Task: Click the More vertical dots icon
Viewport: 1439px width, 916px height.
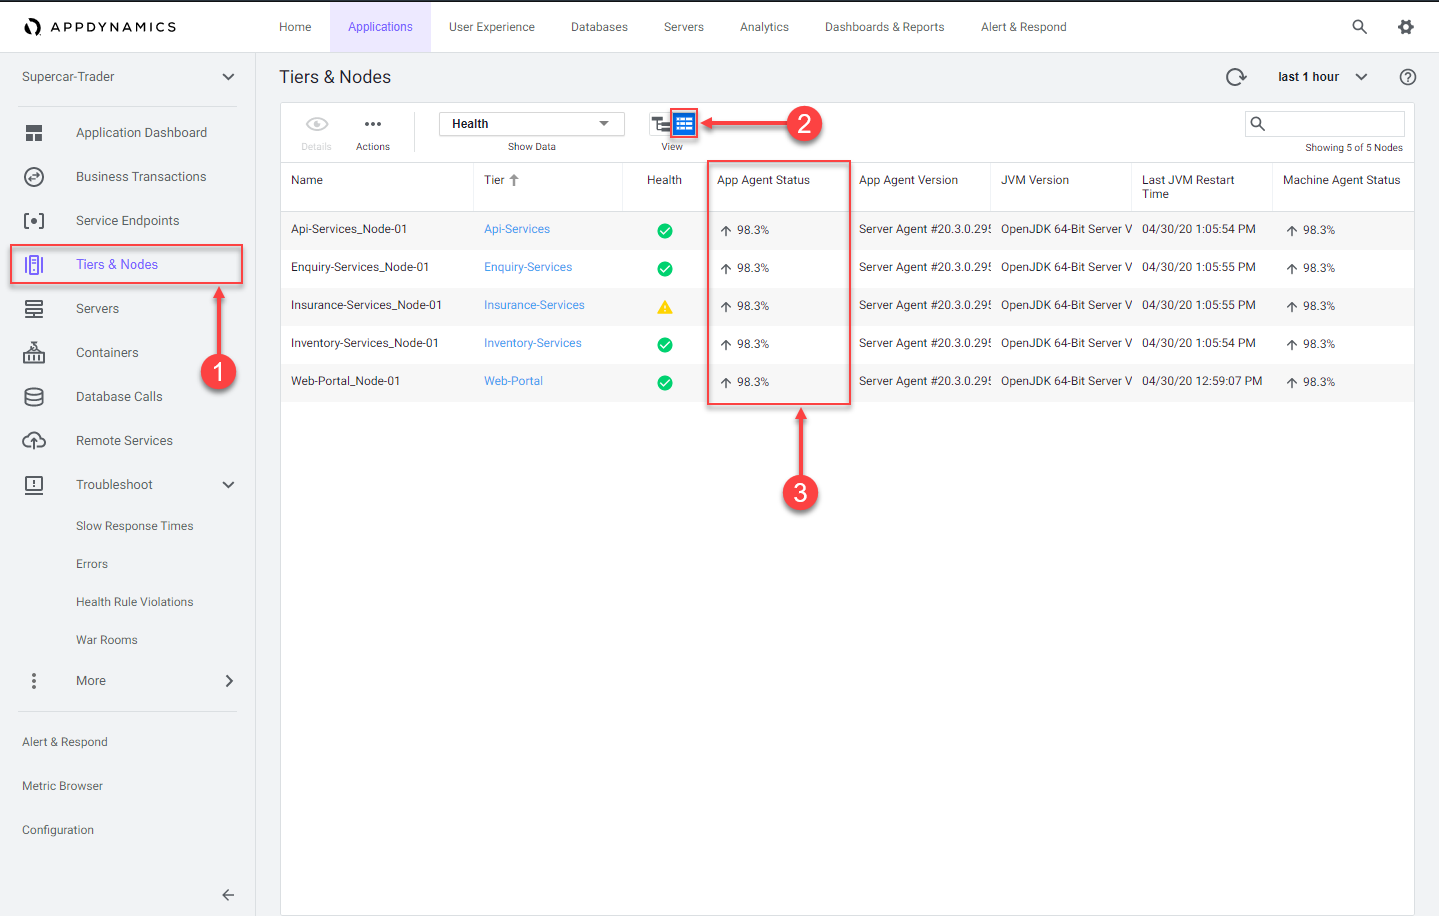Action: pyautogui.click(x=34, y=681)
